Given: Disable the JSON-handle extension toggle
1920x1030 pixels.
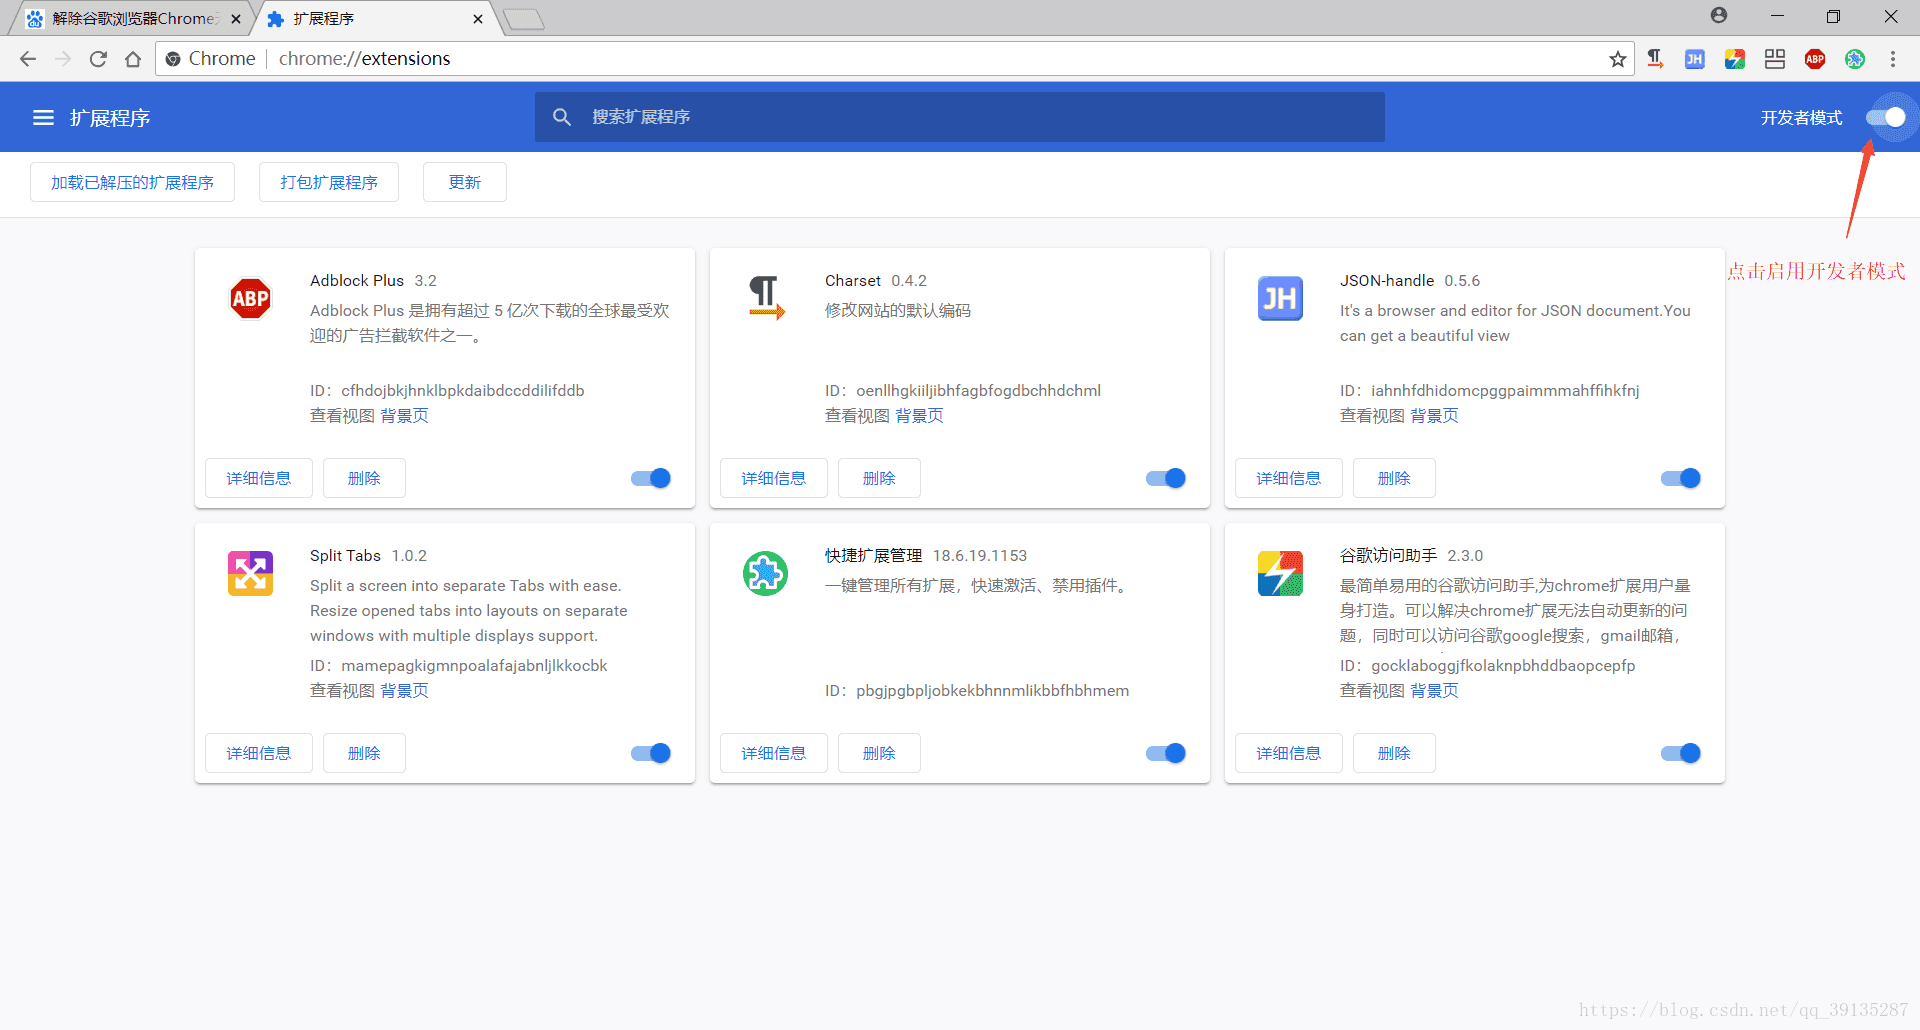Looking at the screenshot, I should [1681, 478].
